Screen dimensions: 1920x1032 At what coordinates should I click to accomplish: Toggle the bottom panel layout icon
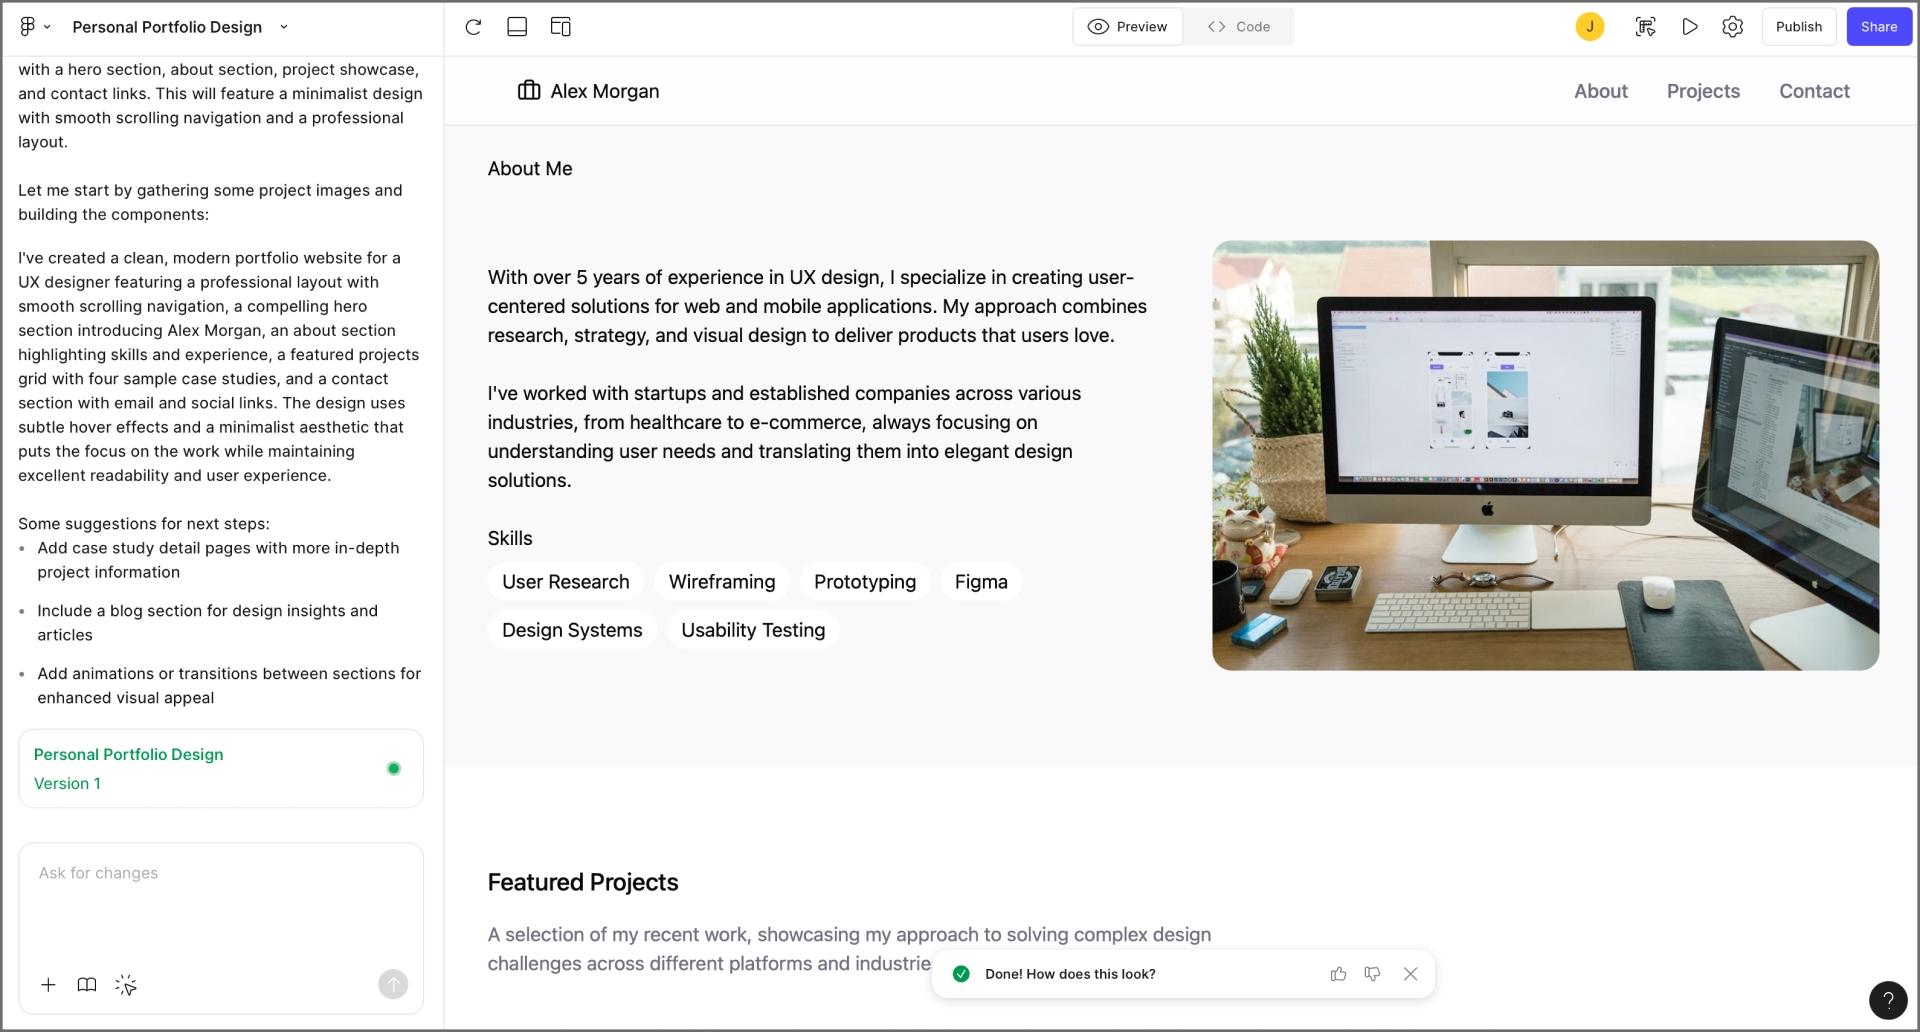tap(517, 27)
